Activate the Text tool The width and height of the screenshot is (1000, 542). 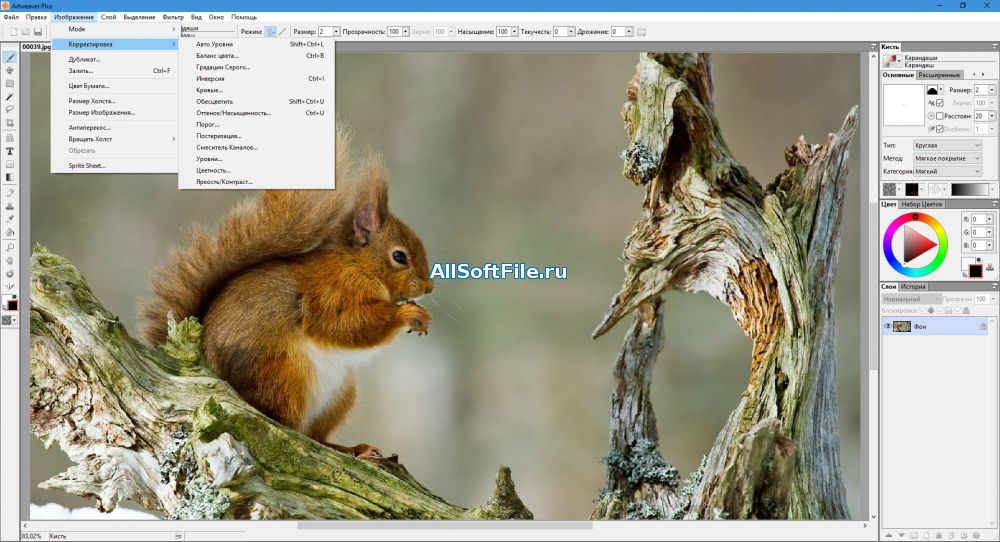coord(10,151)
